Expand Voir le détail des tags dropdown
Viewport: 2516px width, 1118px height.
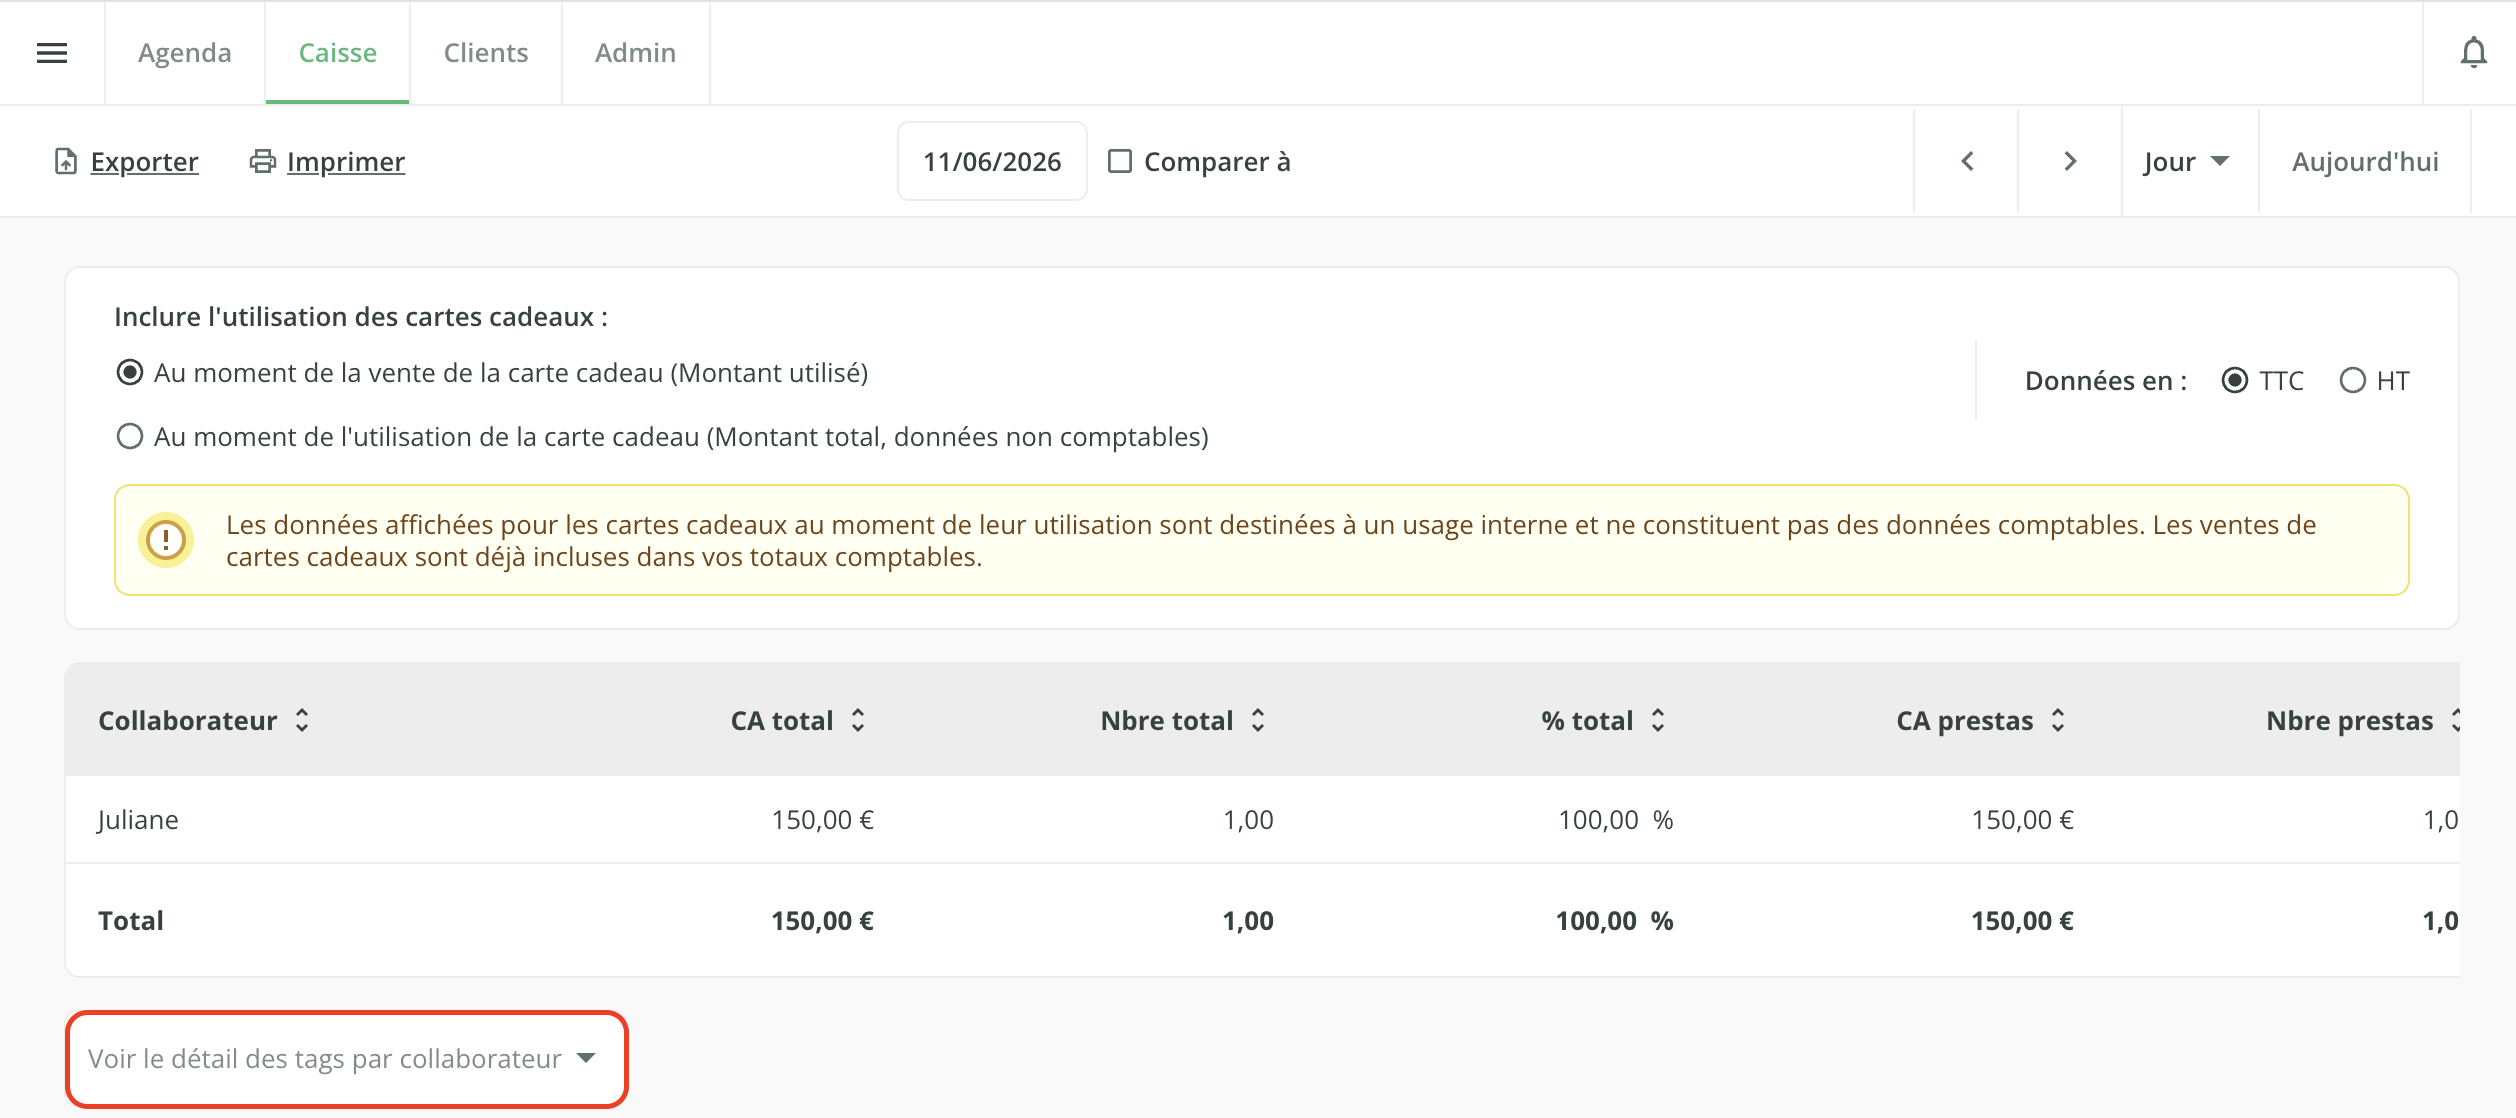pos(346,1059)
